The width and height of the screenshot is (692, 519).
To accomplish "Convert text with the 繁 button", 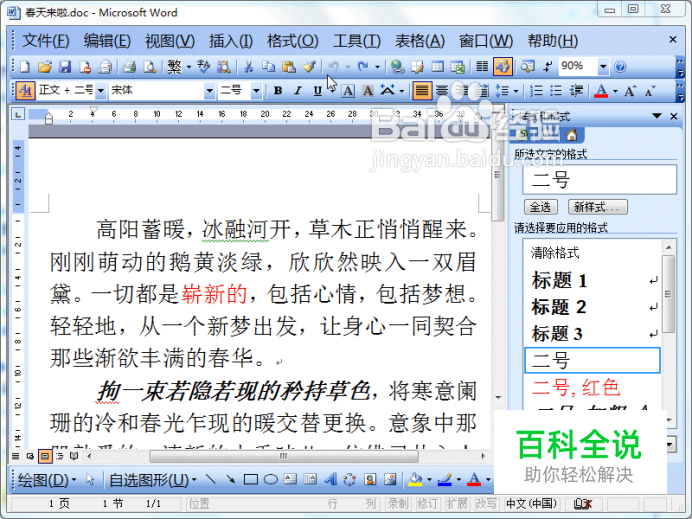I will point(174,67).
